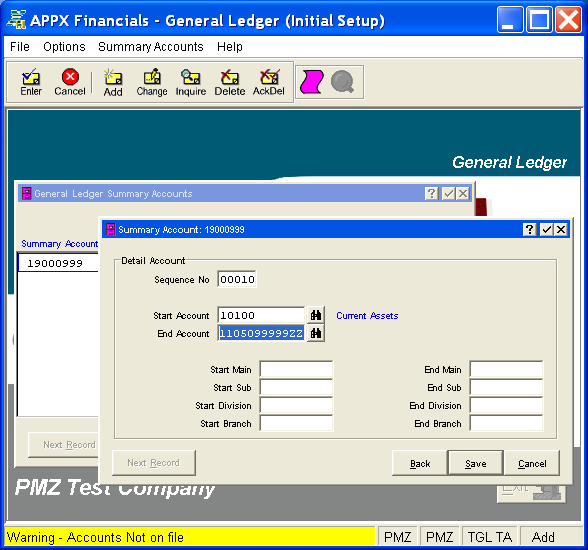Image resolution: width=588 pixels, height=550 pixels.
Task: Click the Current Assets description text
Action: click(367, 316)
